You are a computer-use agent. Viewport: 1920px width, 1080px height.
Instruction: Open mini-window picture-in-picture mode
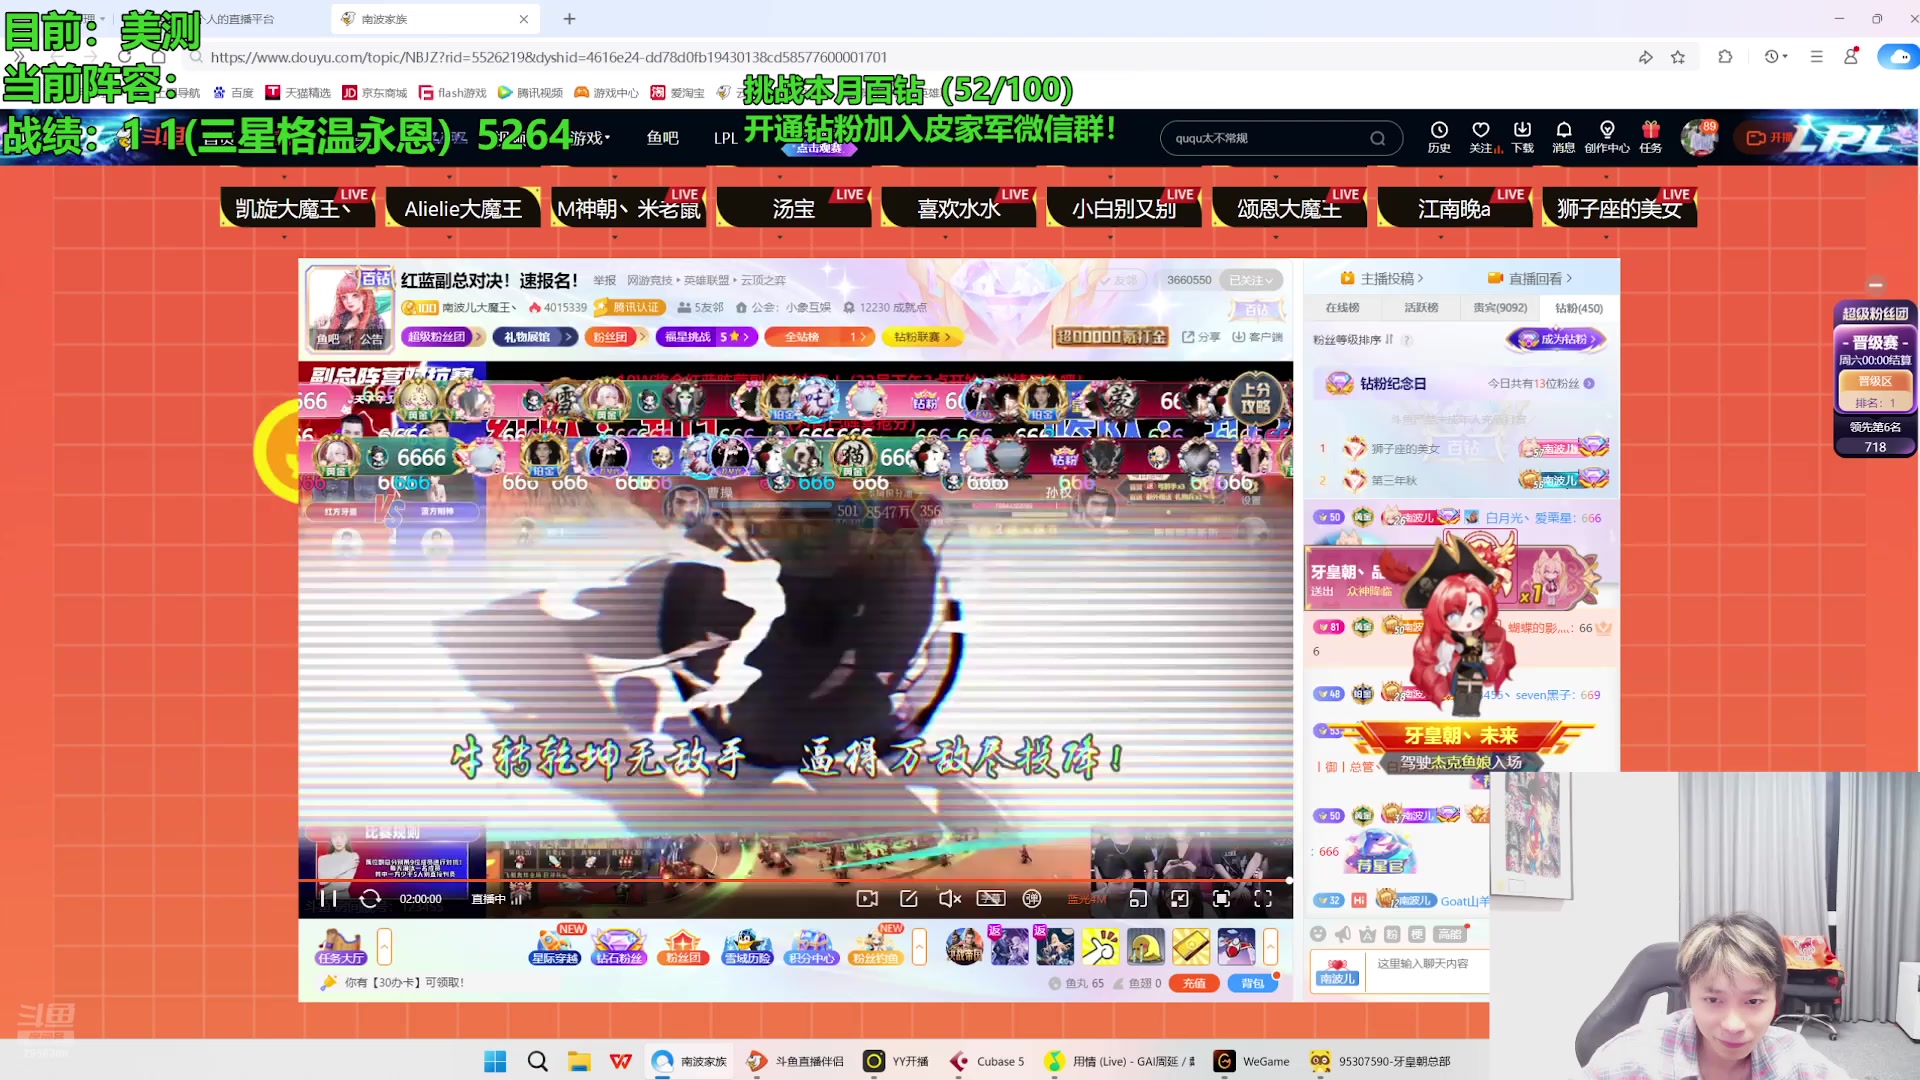[x=1138, y=898]
